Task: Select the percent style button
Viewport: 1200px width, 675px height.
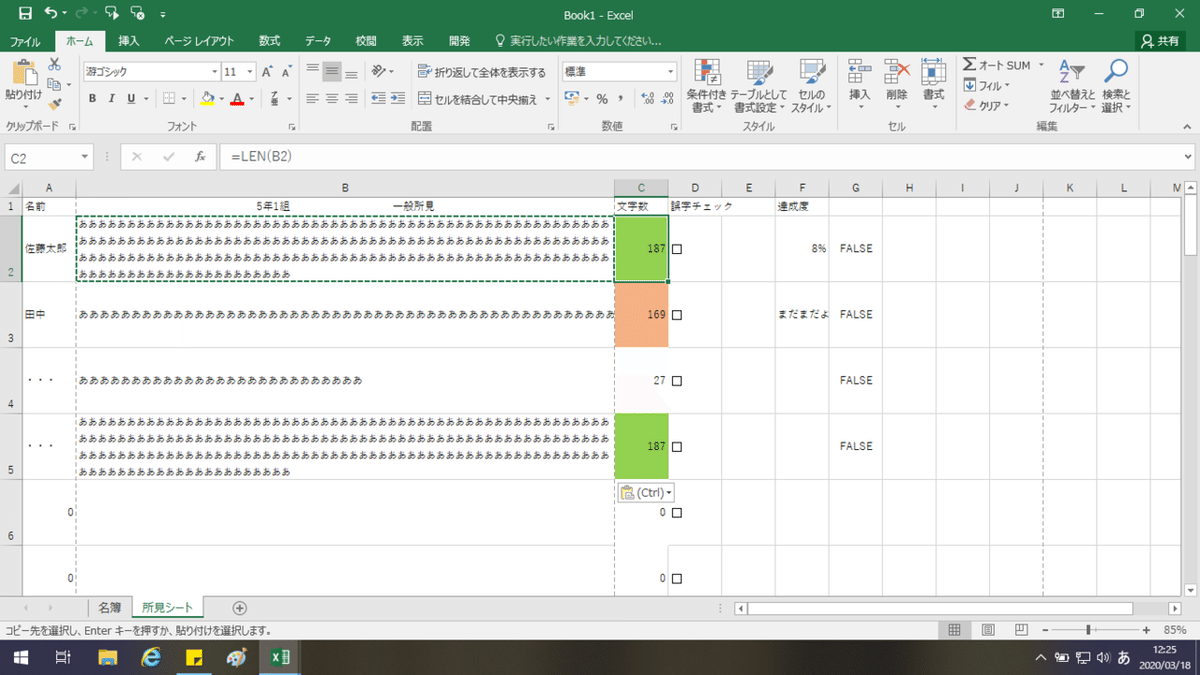Action: [602, 99]
